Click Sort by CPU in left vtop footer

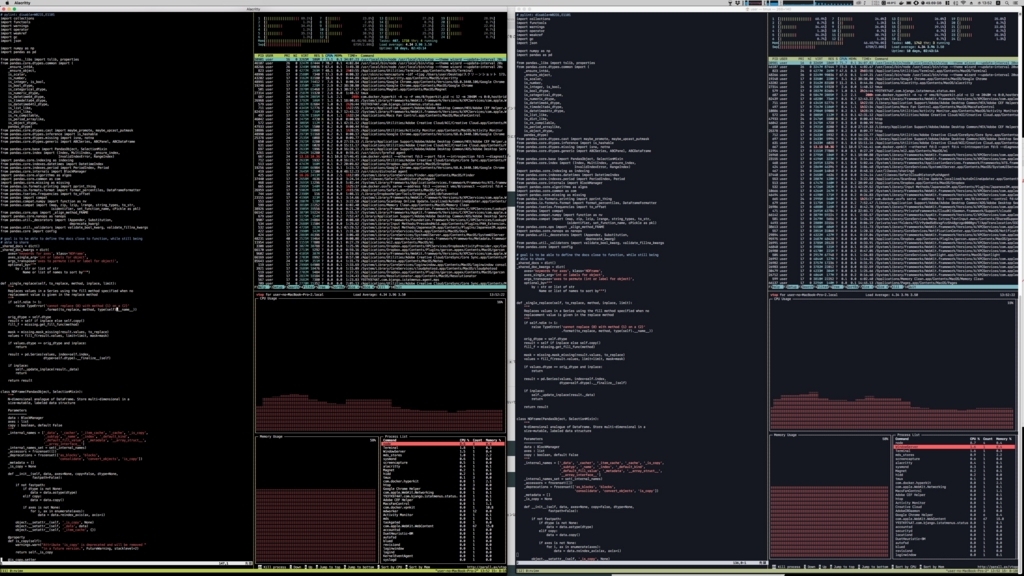pos(391,567)
